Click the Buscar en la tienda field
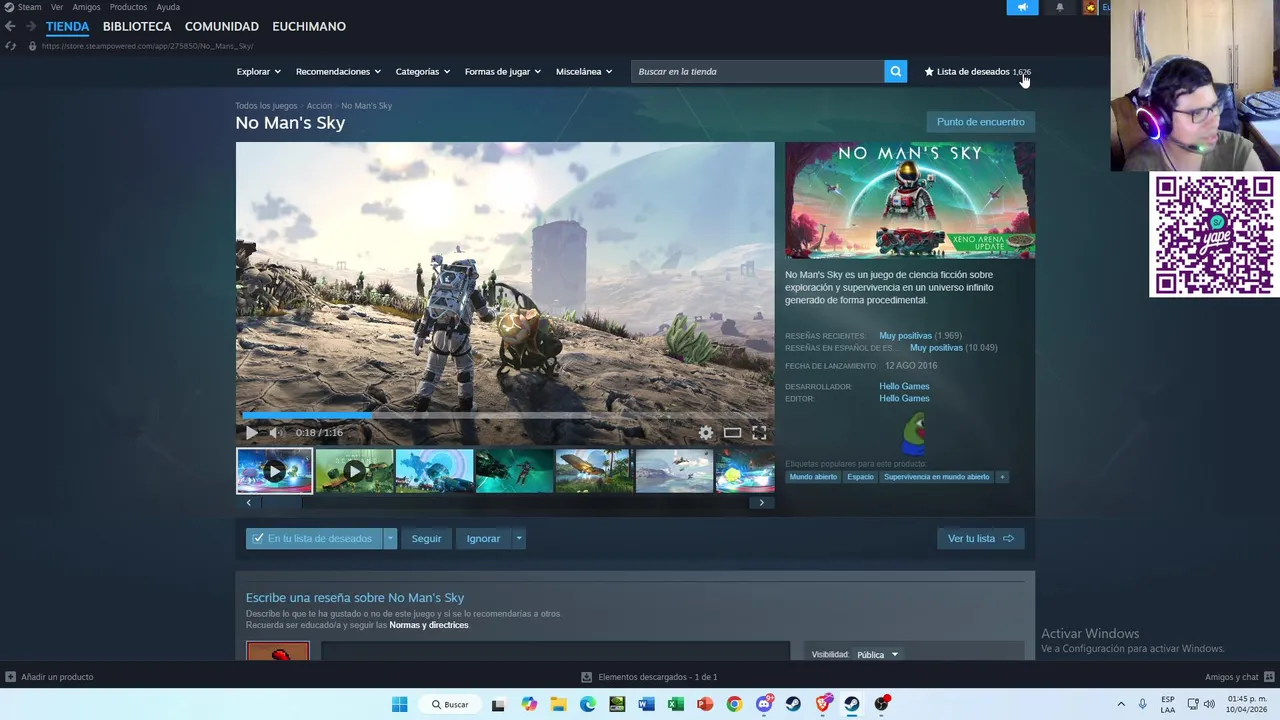Image resolution: width=1280 pixels, height=720 pixels. (758, 71)
